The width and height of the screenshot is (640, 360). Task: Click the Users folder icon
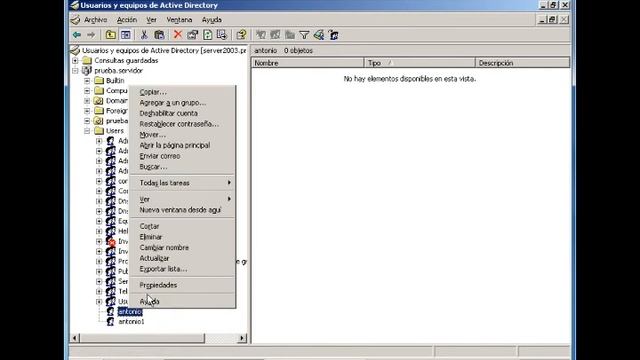tap(99, 131)
